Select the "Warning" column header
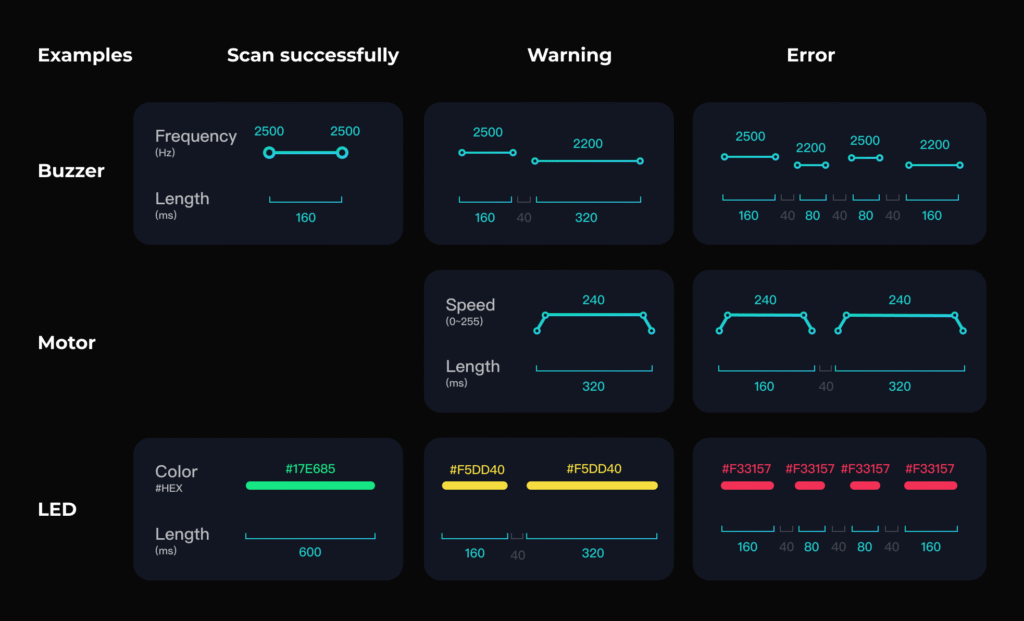Image resolution: width=1024 pixels, height=621 pixels. [x=569, y=55]
